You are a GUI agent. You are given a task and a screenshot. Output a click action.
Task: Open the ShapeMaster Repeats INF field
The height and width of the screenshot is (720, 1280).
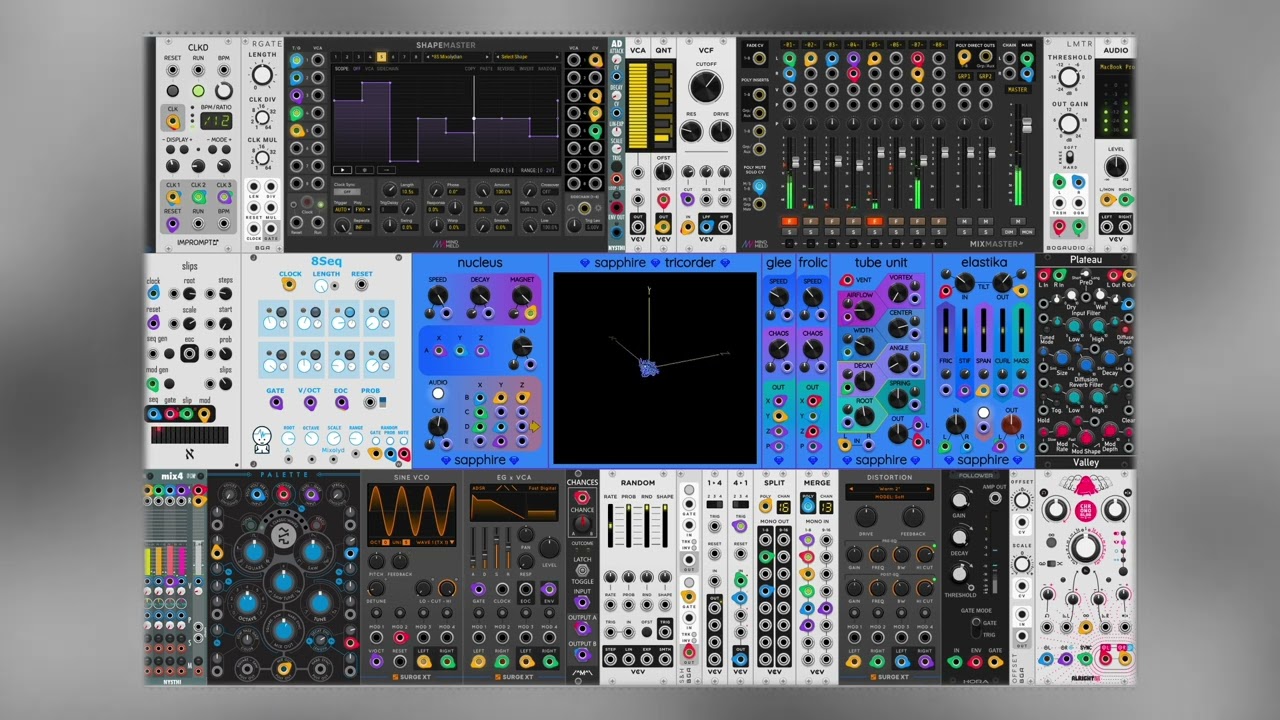[x=362, y=227]
